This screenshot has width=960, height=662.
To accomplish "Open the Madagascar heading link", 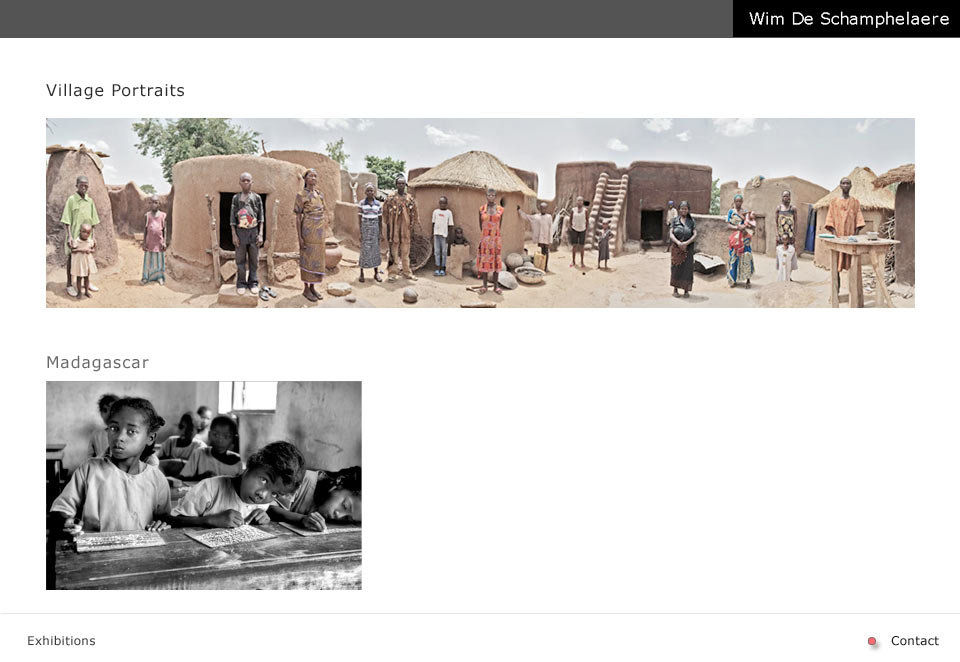I will coord(97,362).
